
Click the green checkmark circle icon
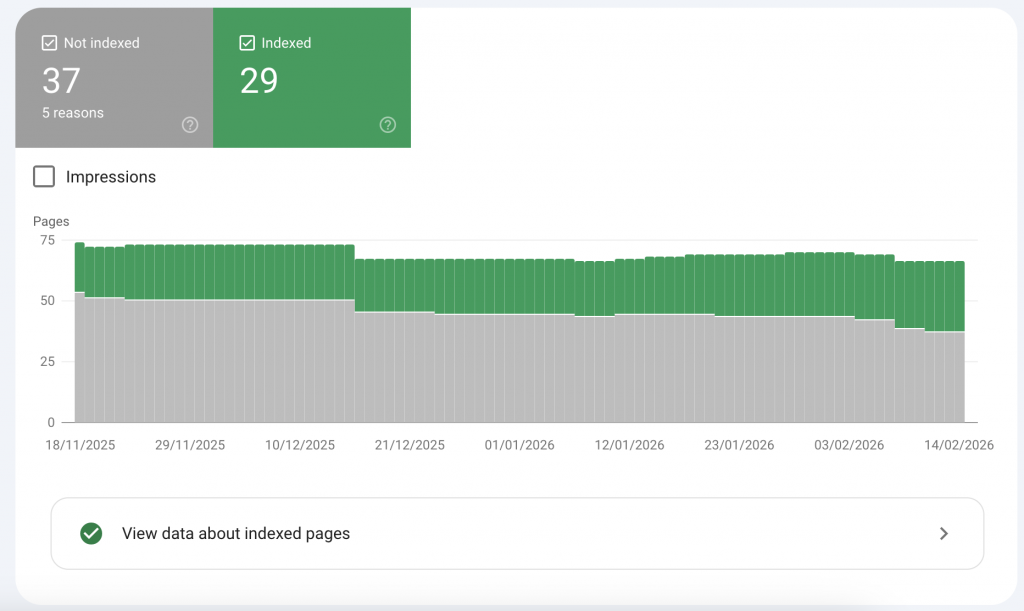pos(91,533)
